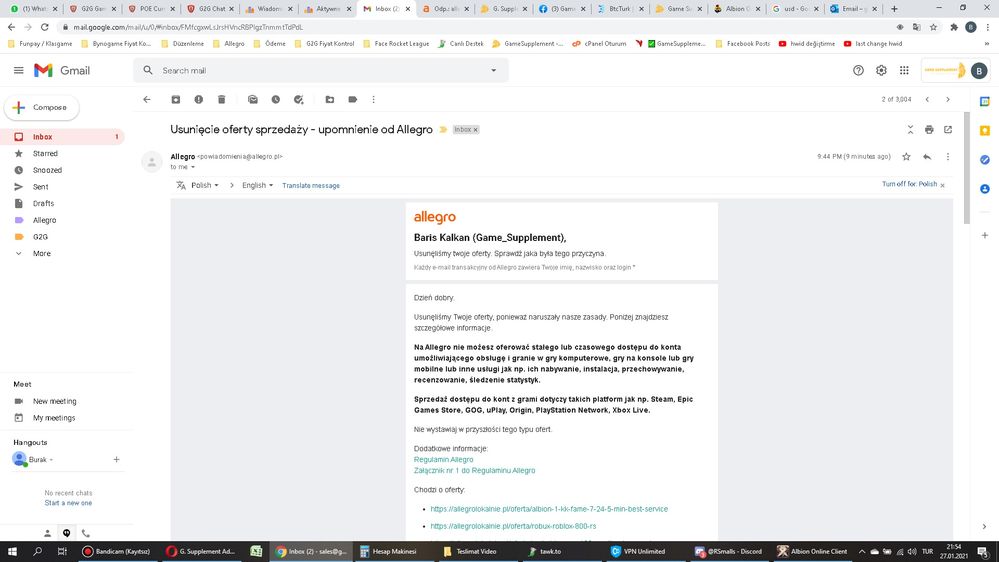Open target language English dropdown
Image resolution: width=999 pixels, height=562 pixels.
[x=257, y=185]
